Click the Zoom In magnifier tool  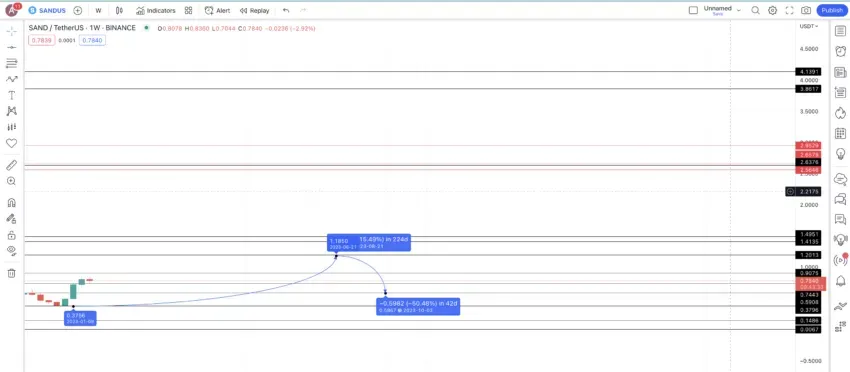[x=11, y=181]
